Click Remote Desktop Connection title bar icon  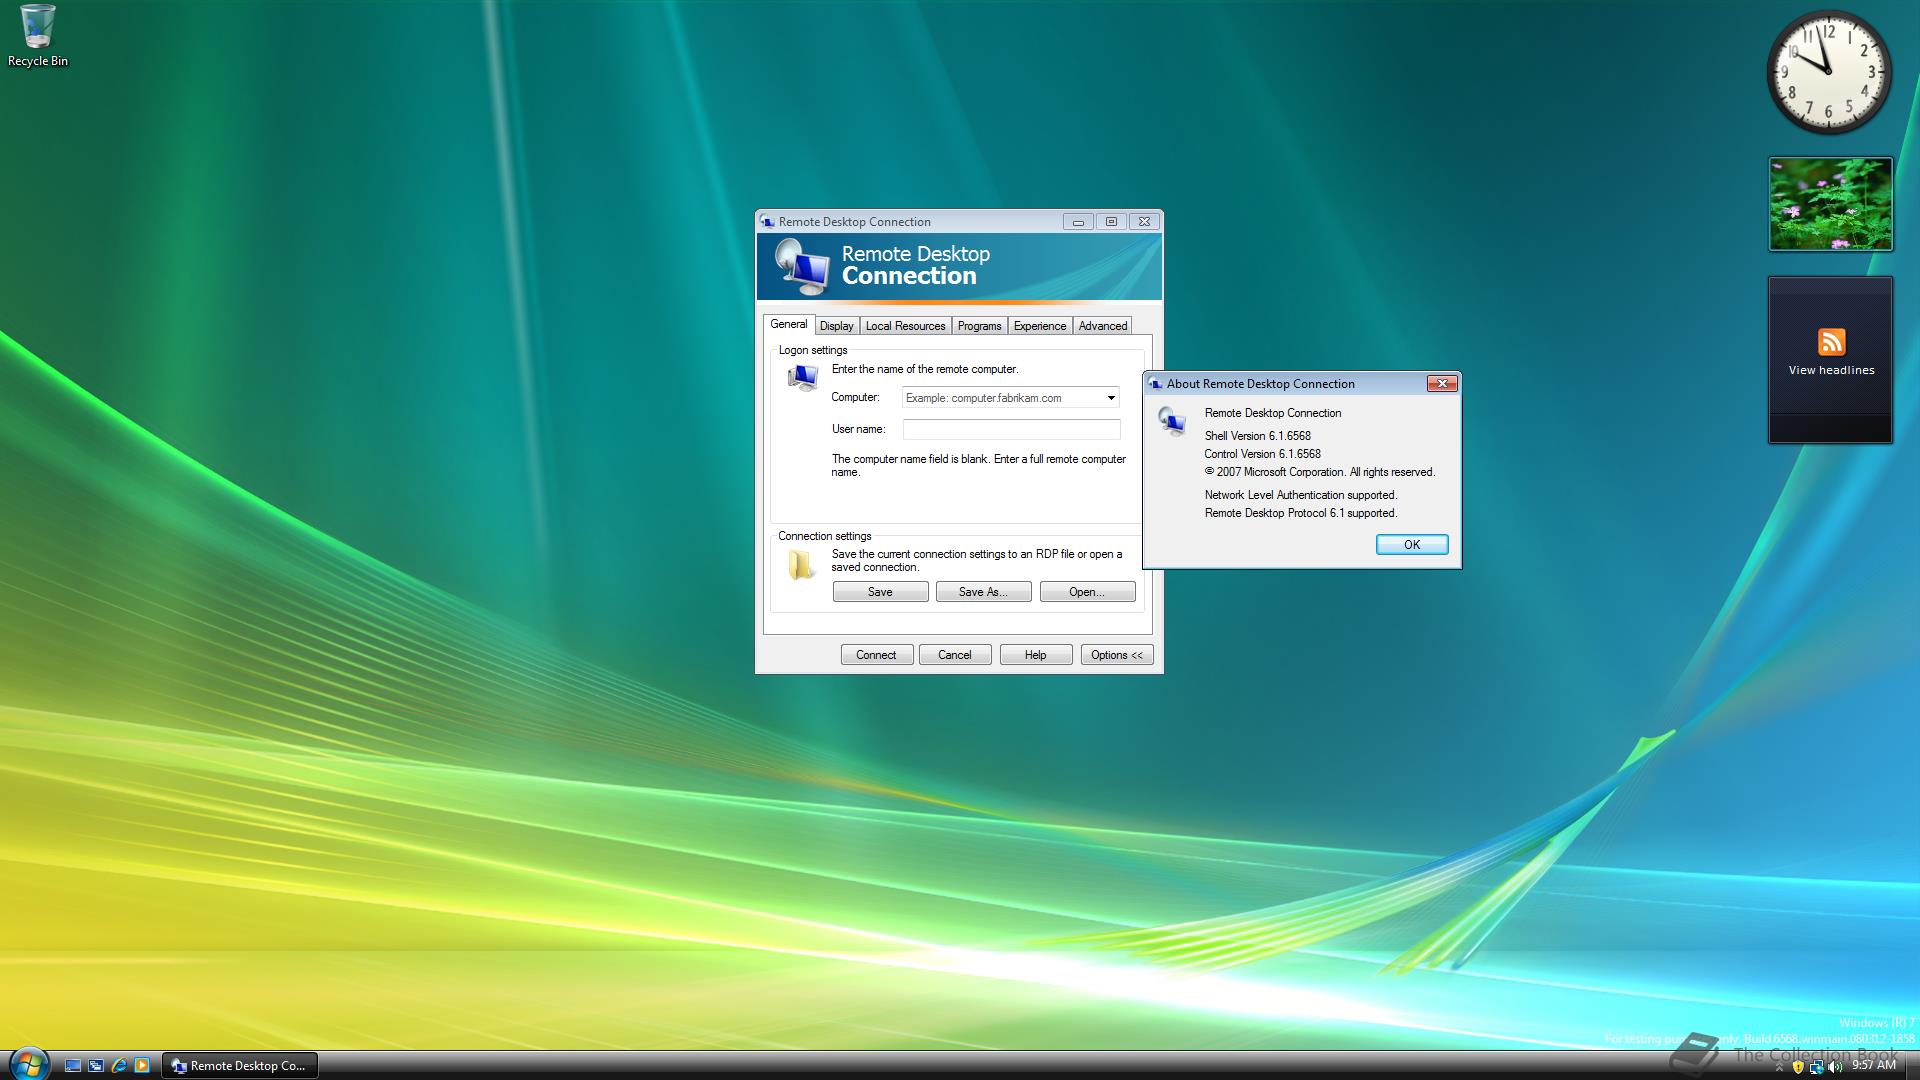767,222
